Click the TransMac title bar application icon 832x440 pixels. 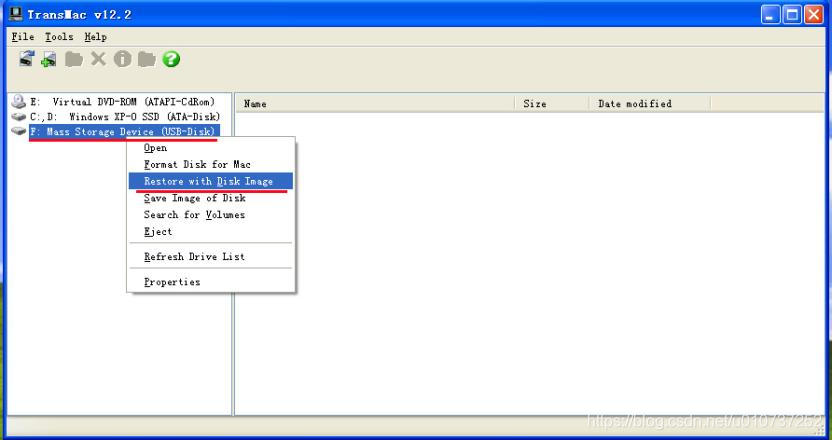pos(15,14)
